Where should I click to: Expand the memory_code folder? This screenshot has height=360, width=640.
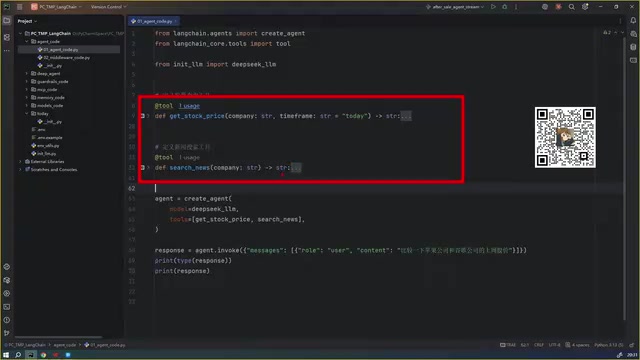tap(27, 98)
